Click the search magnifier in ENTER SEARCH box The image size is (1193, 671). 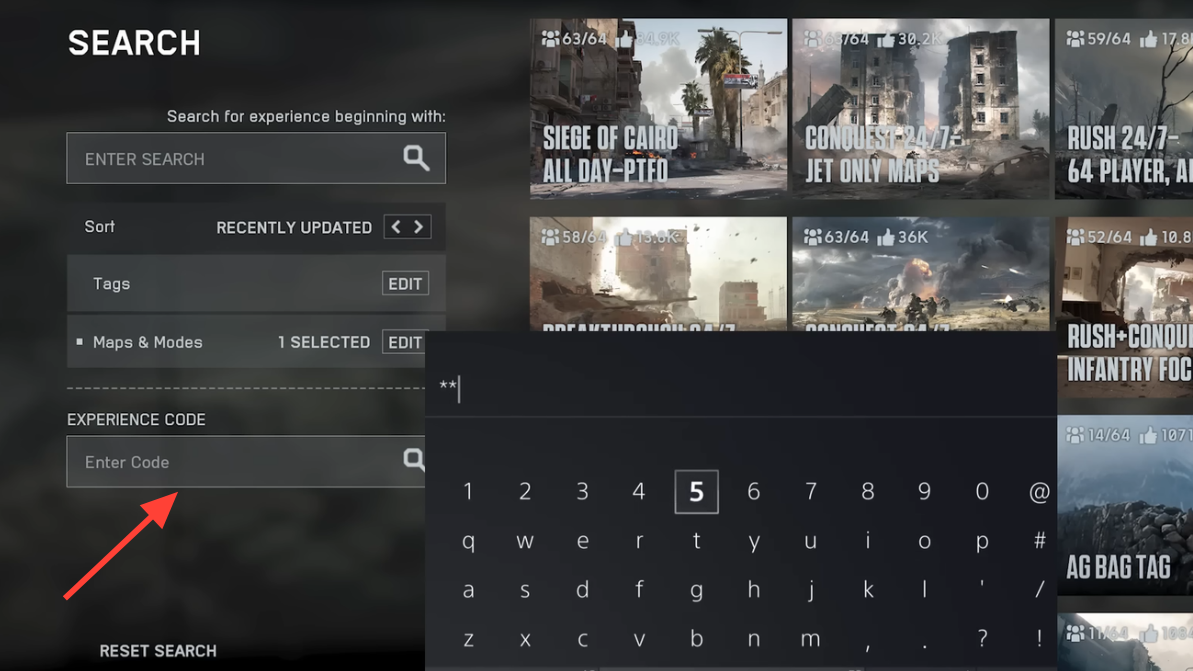tap(416, 157)
